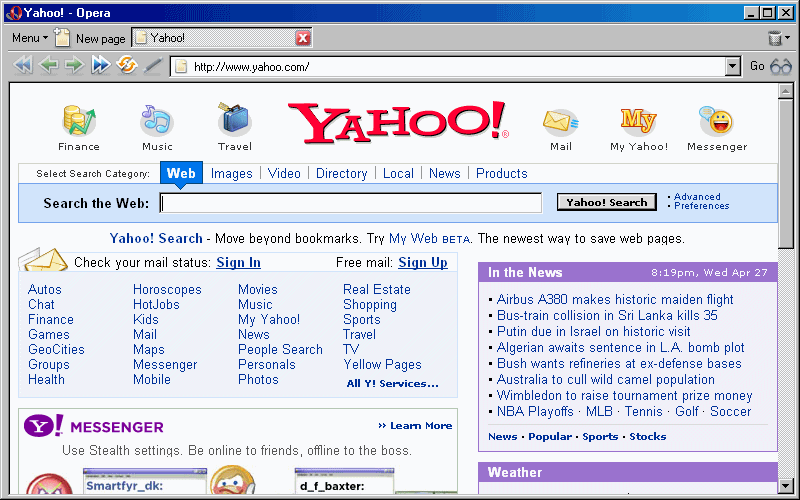800x500 pixels.
Task: Go forward with the green Forward arrow
Action: 74,65
